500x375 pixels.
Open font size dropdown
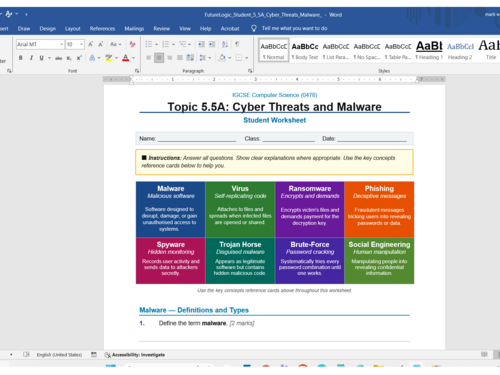pos(81,44)
